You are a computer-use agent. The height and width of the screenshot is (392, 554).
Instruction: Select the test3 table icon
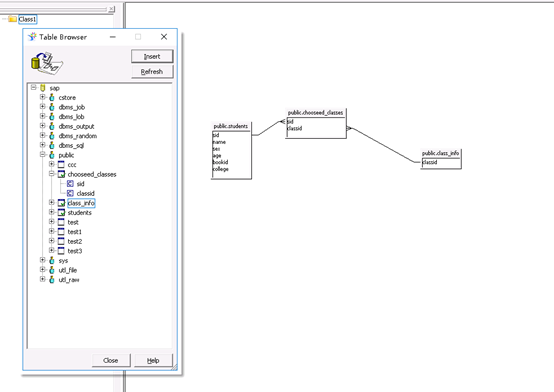tap(61, 251)
